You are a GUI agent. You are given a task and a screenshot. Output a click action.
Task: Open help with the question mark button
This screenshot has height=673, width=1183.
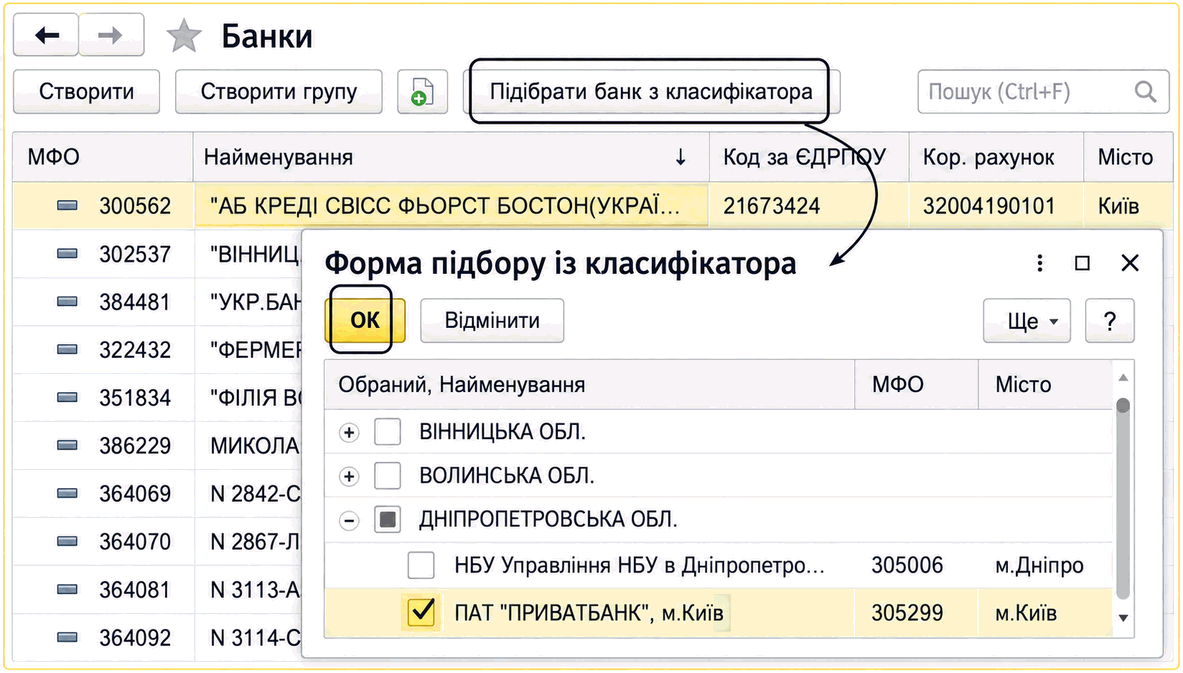[x=1110, y=321]
